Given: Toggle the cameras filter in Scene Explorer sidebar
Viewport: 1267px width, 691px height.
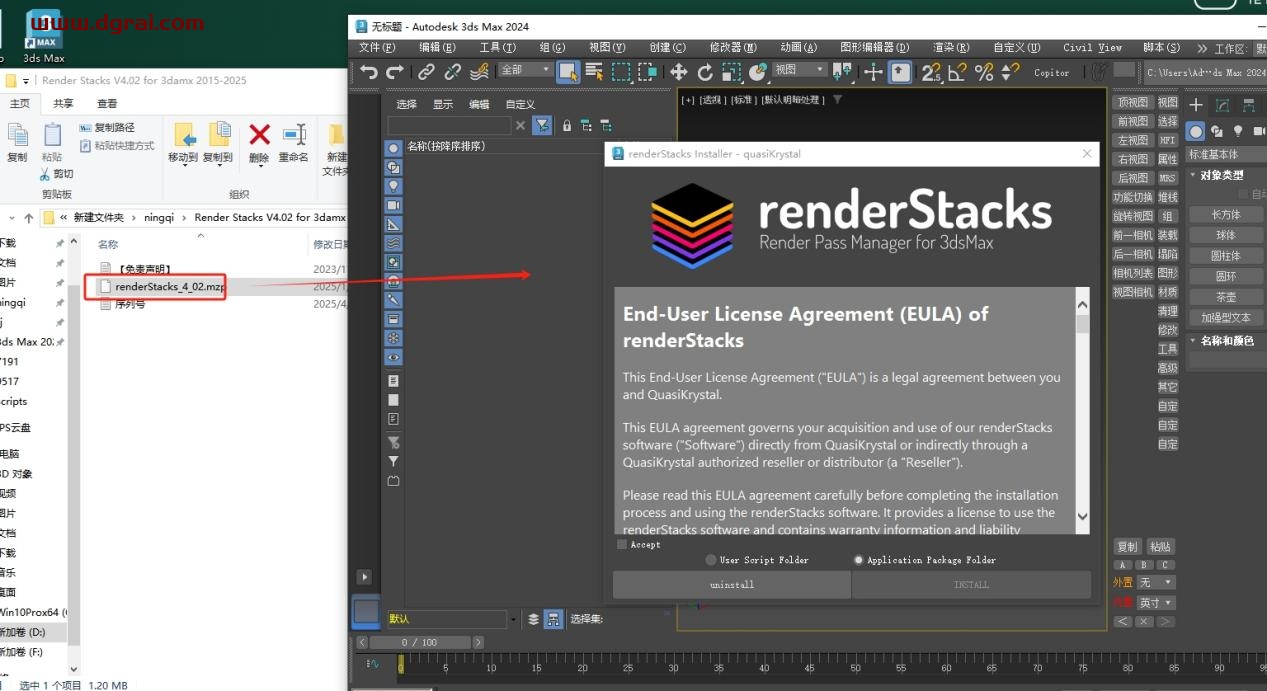Looking at the screenshot, I should pos(393,205).
